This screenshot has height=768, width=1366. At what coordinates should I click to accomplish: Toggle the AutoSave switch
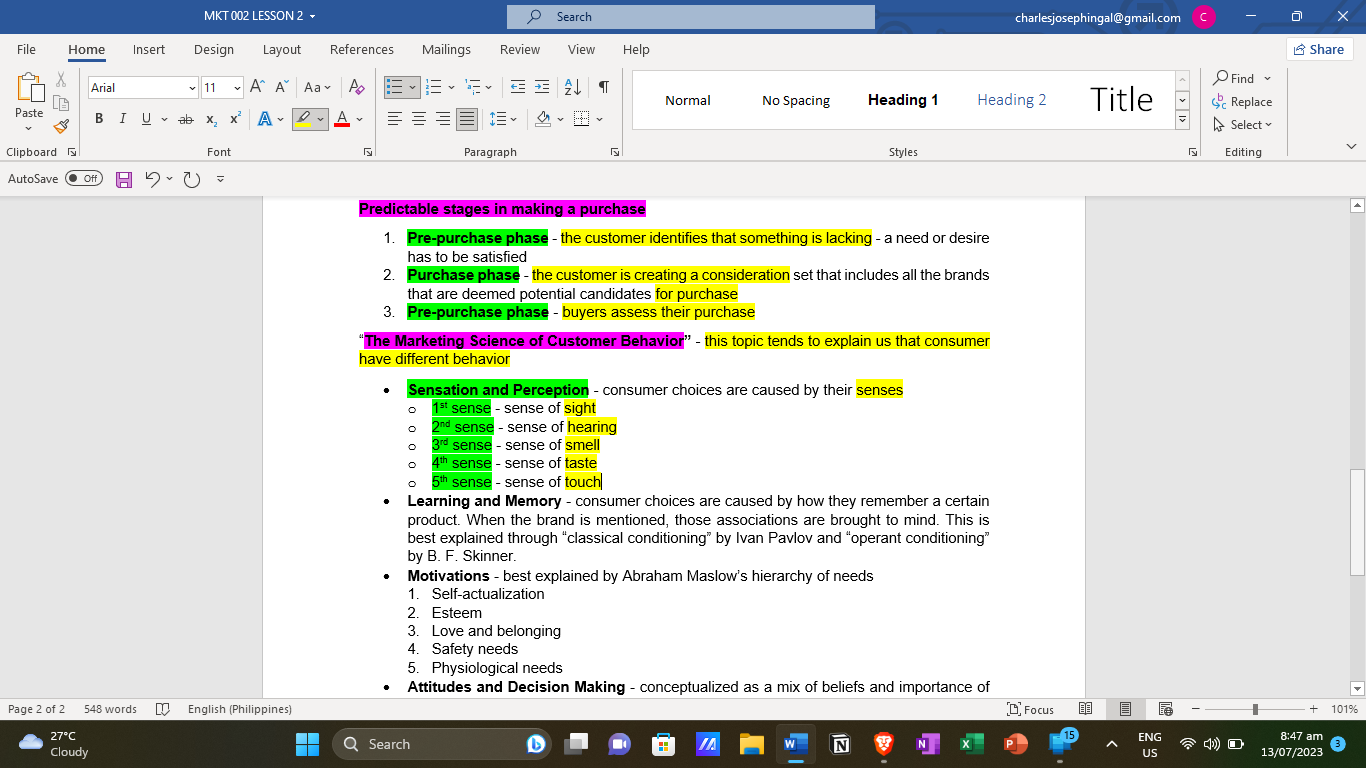click(x=84, y=179)
